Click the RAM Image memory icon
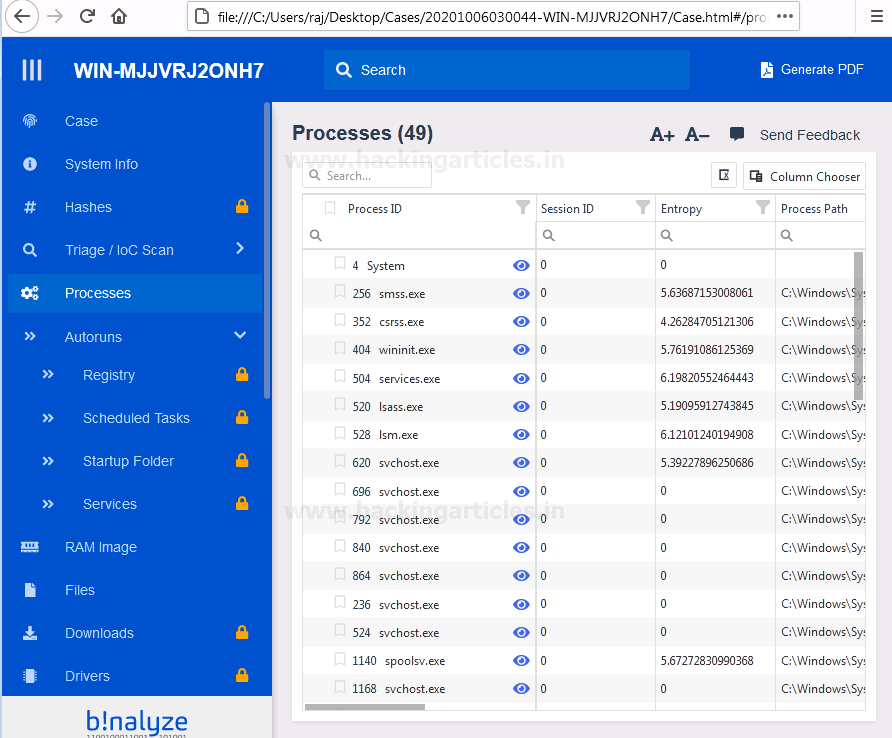892x738 pixels. tap(30, 547)
